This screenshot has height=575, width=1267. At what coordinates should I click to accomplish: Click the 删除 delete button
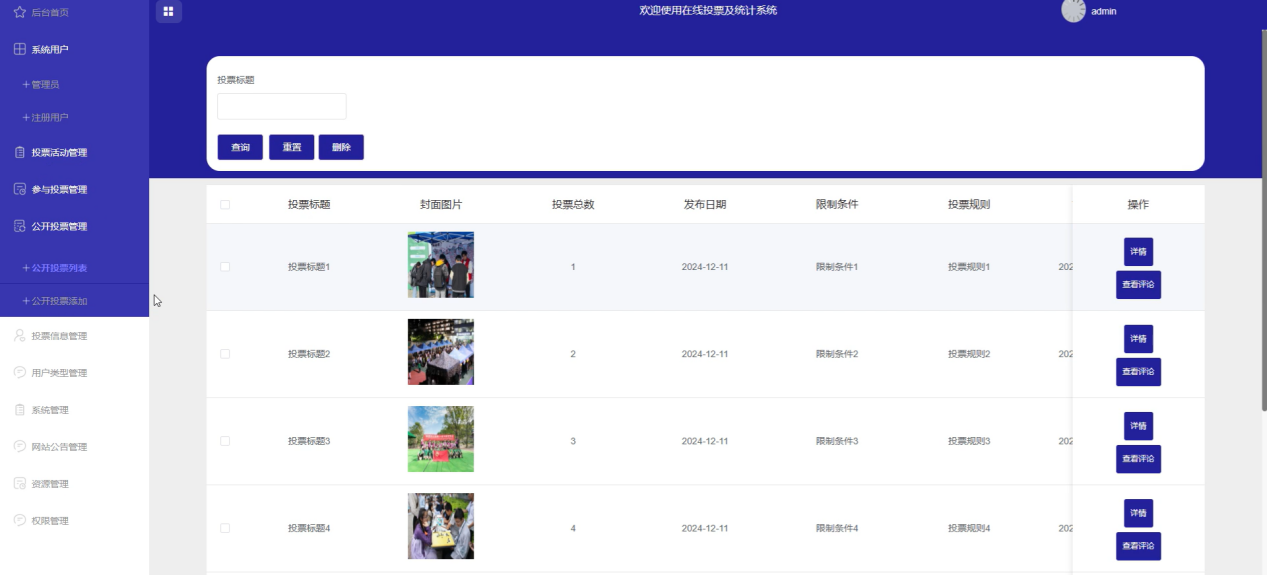coord(341,147)
